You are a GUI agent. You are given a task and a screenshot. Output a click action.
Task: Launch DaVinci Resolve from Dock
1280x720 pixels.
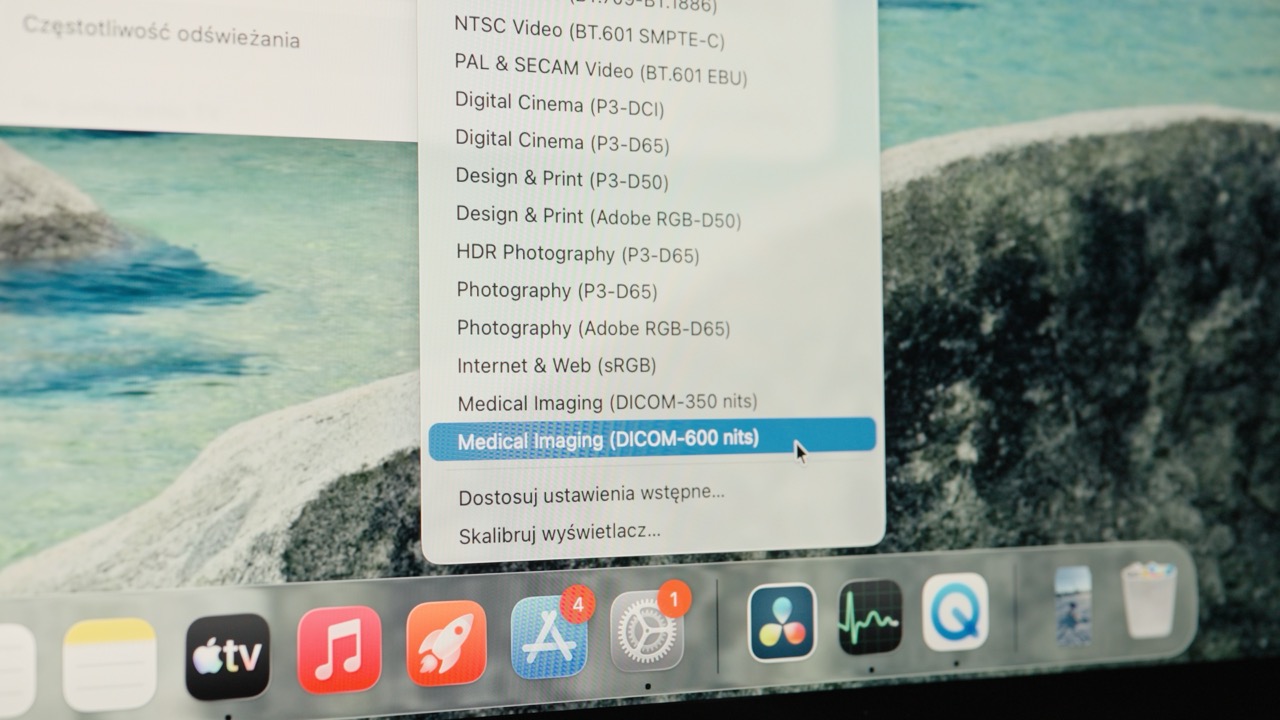pos(782,622)
